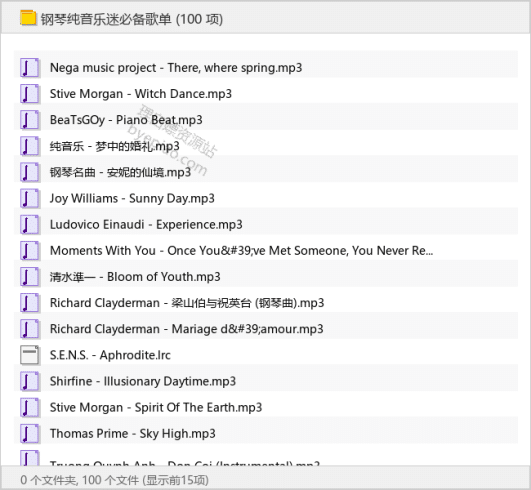Click the document icon beside Aphrodite.lrc
The image size is (531, 490).
[30, 355]
